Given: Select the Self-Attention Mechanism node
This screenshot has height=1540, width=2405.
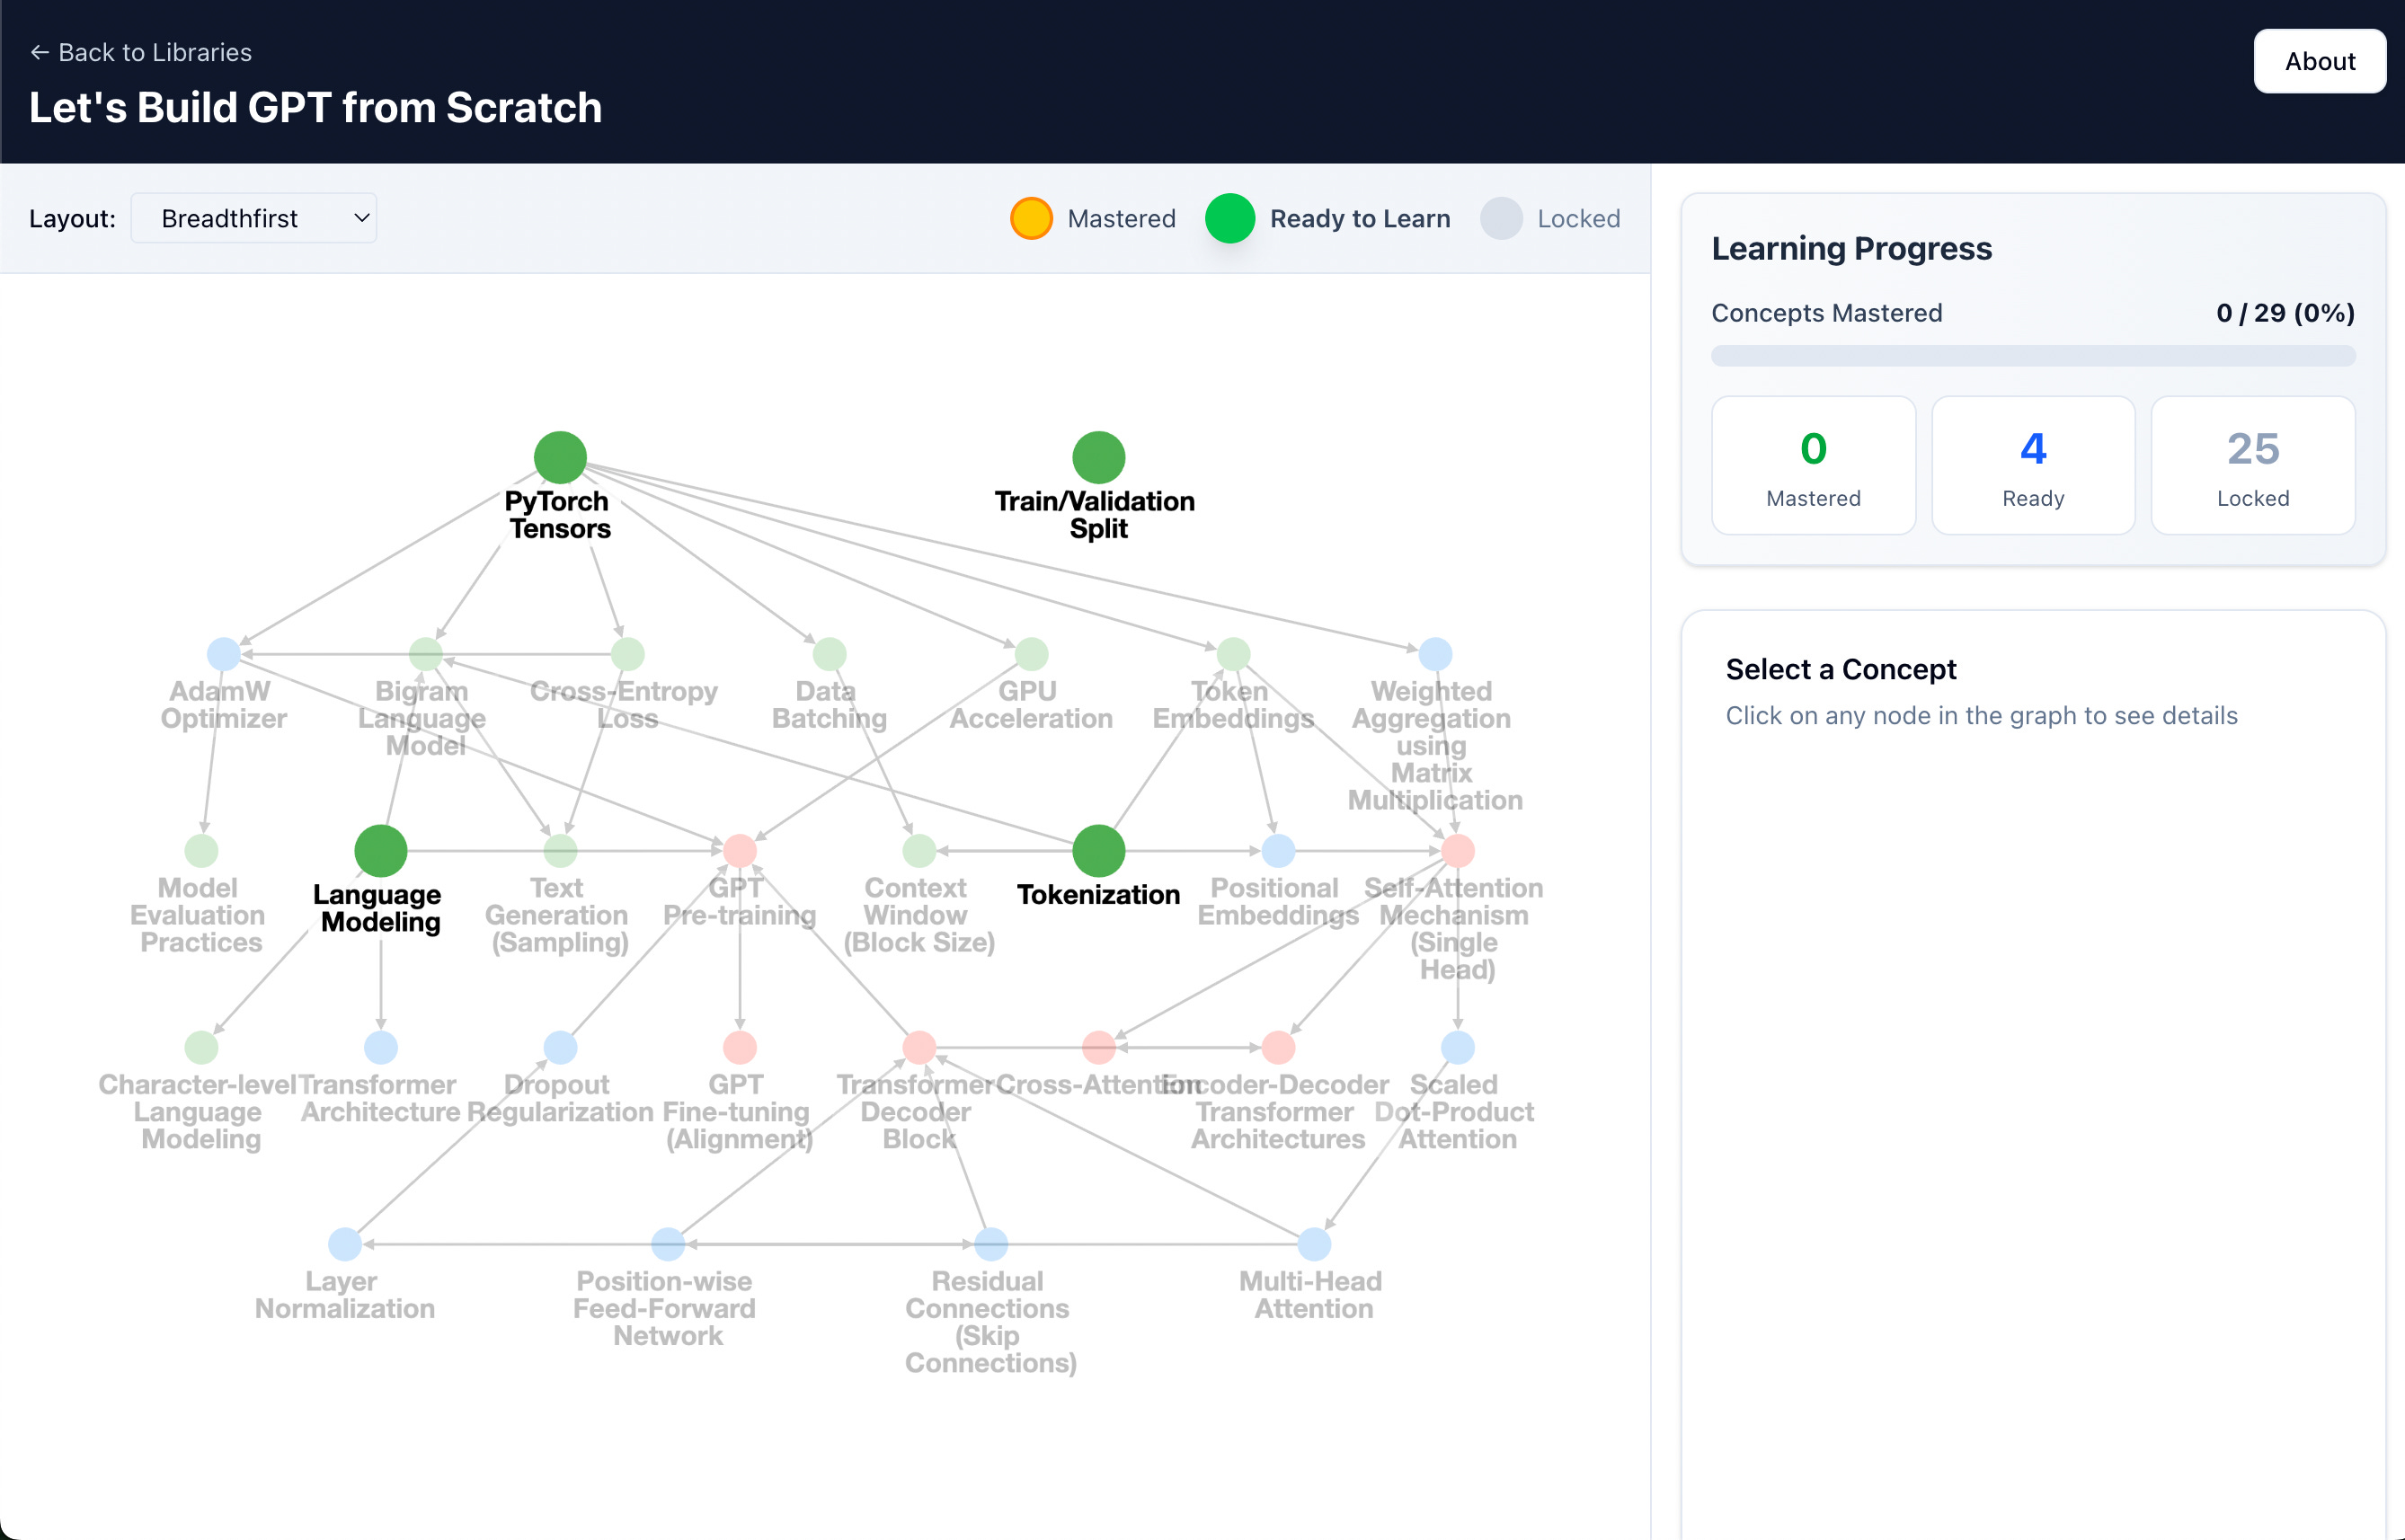Looking at the screenshot, I should [x=1457, y=851].
